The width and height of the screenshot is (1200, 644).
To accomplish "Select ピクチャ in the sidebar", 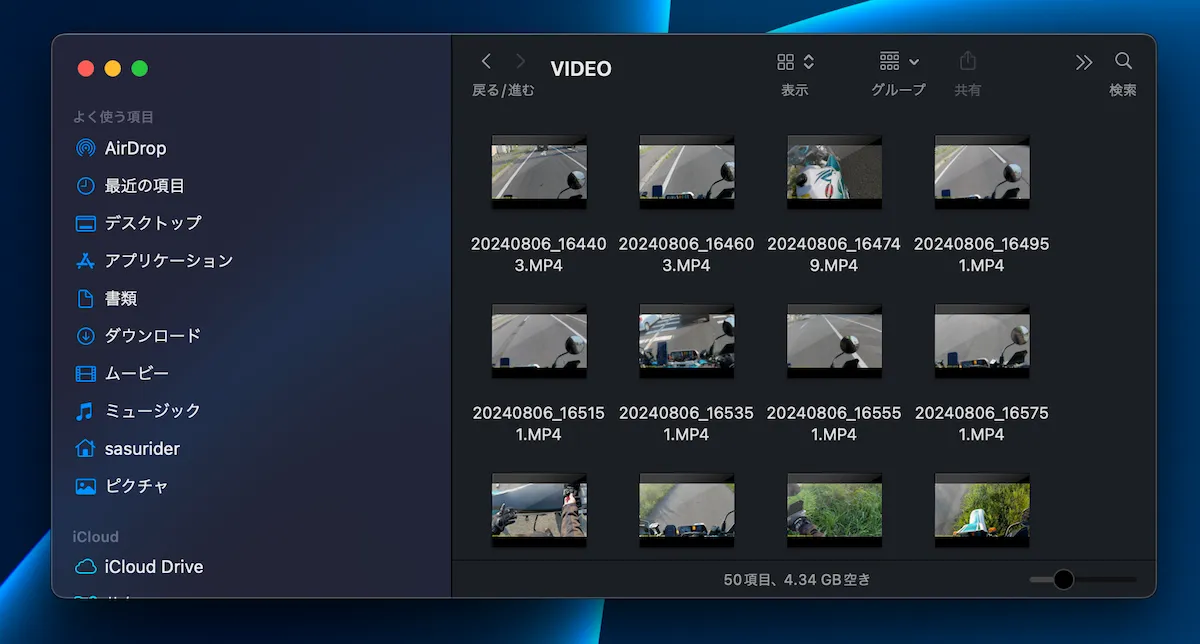I will [137, 486].
